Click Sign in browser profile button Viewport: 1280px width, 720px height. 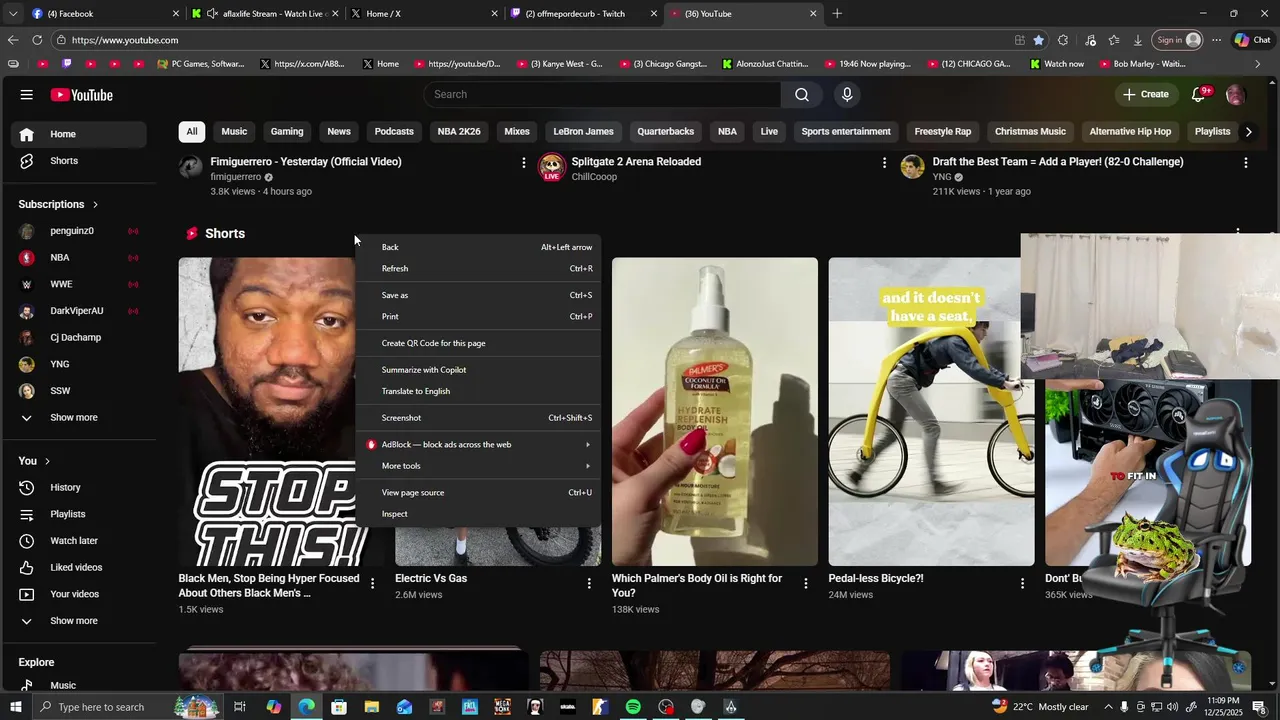pos(1177,40)
